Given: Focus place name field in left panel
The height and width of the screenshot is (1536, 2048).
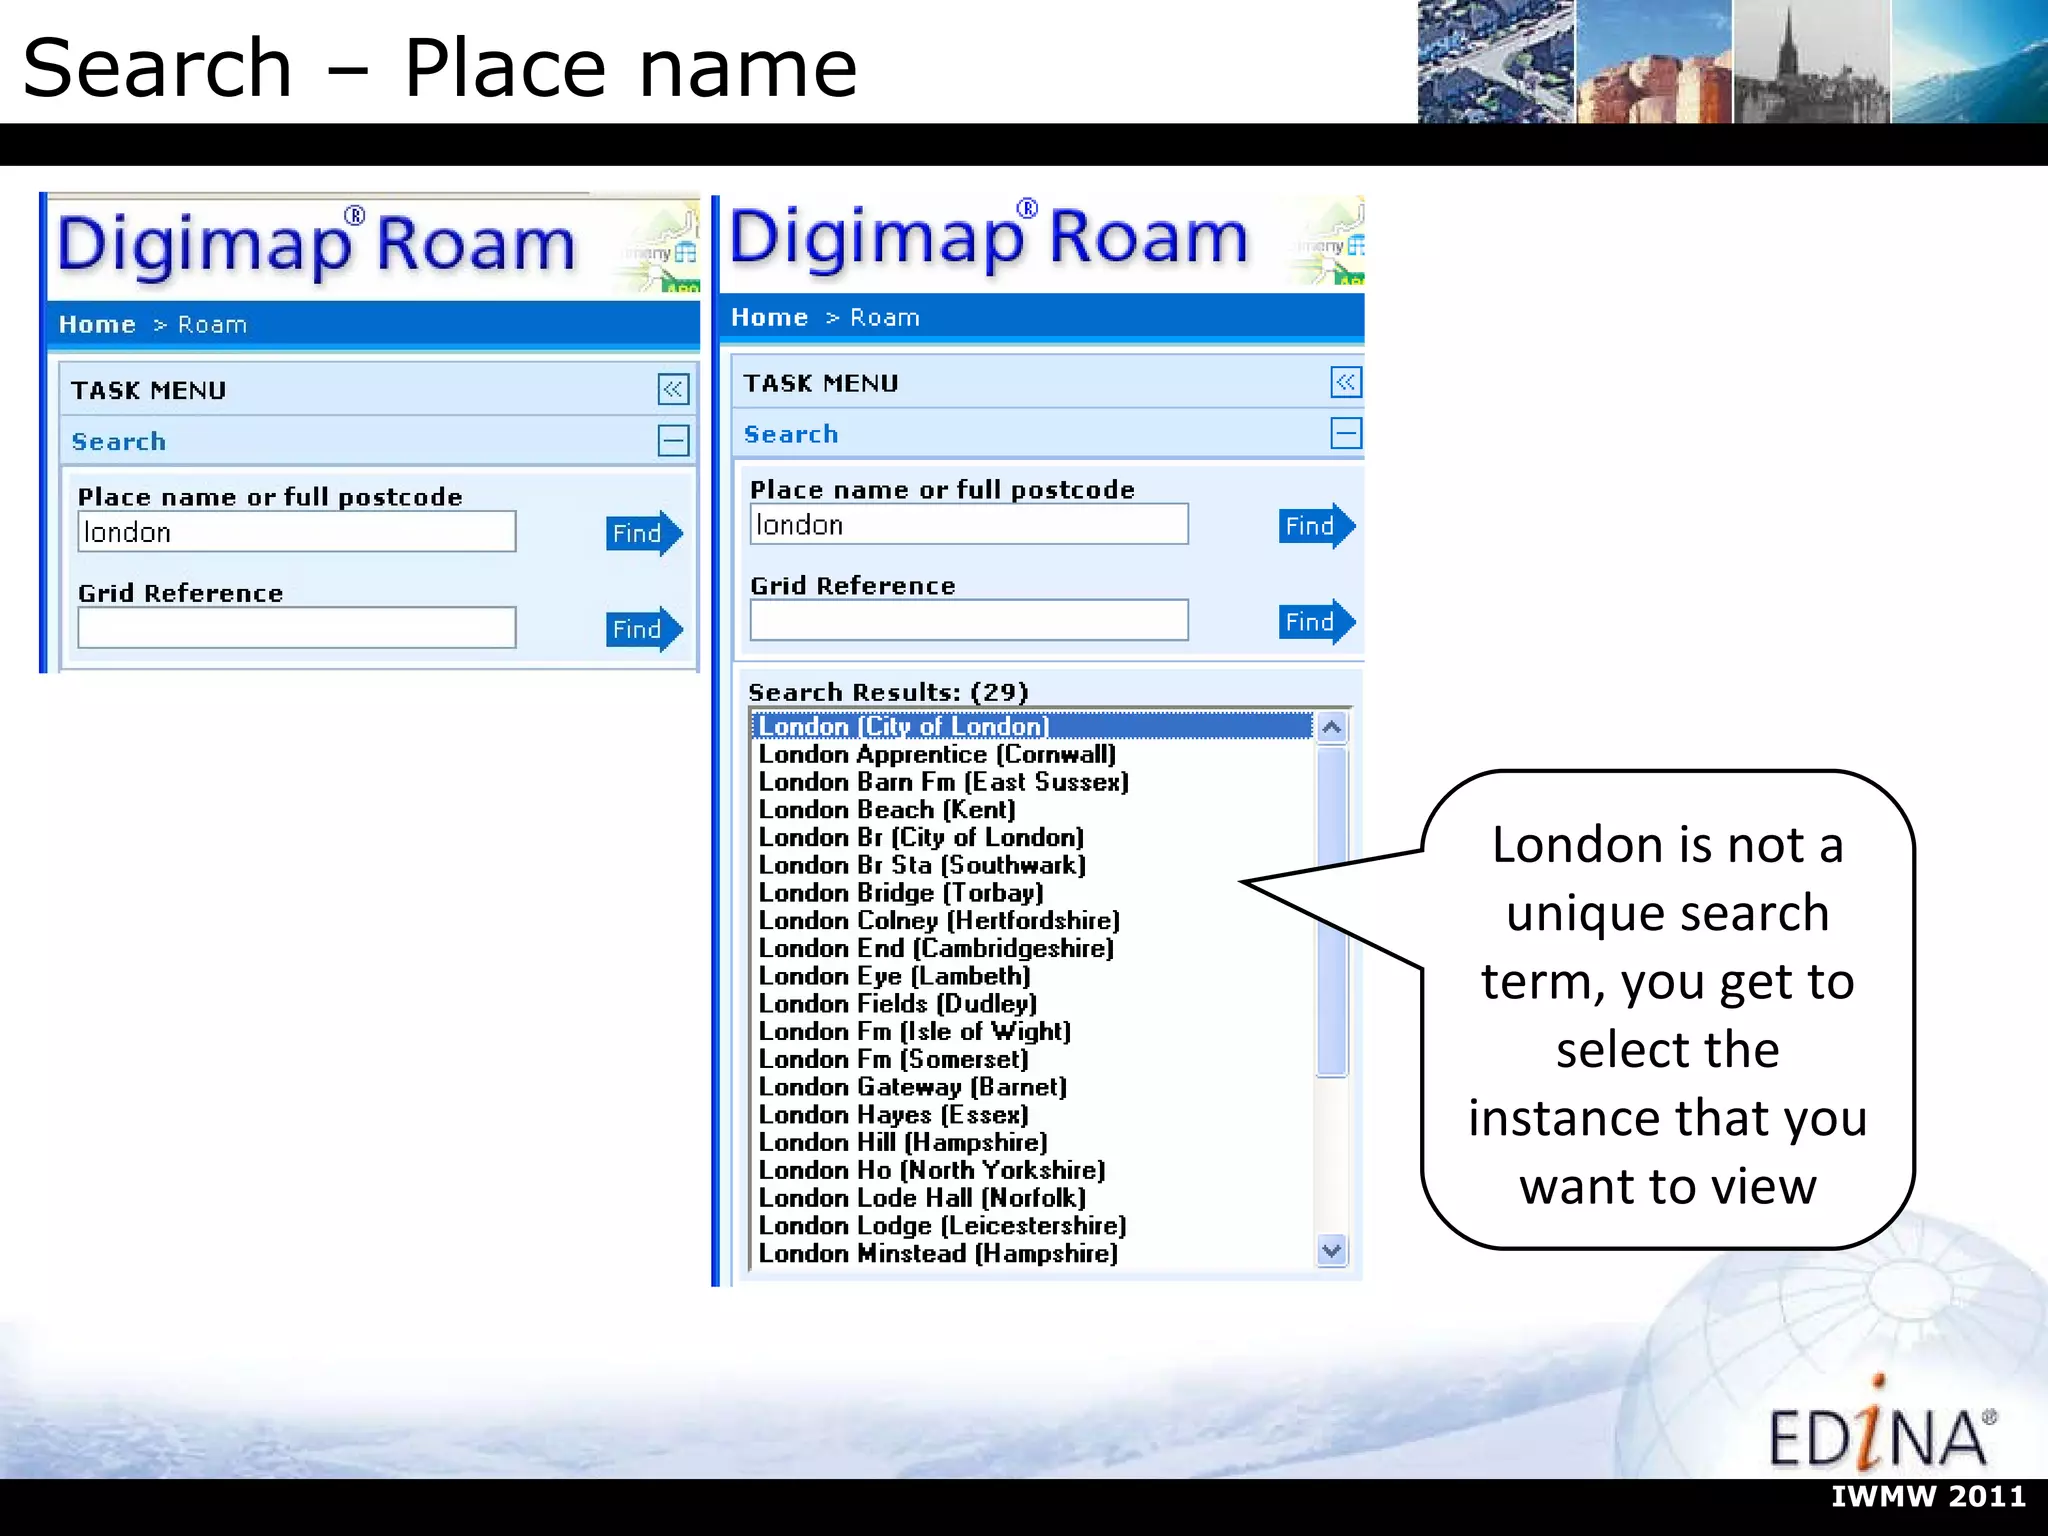Looking at the screenshot, I should tap(297, 532).
